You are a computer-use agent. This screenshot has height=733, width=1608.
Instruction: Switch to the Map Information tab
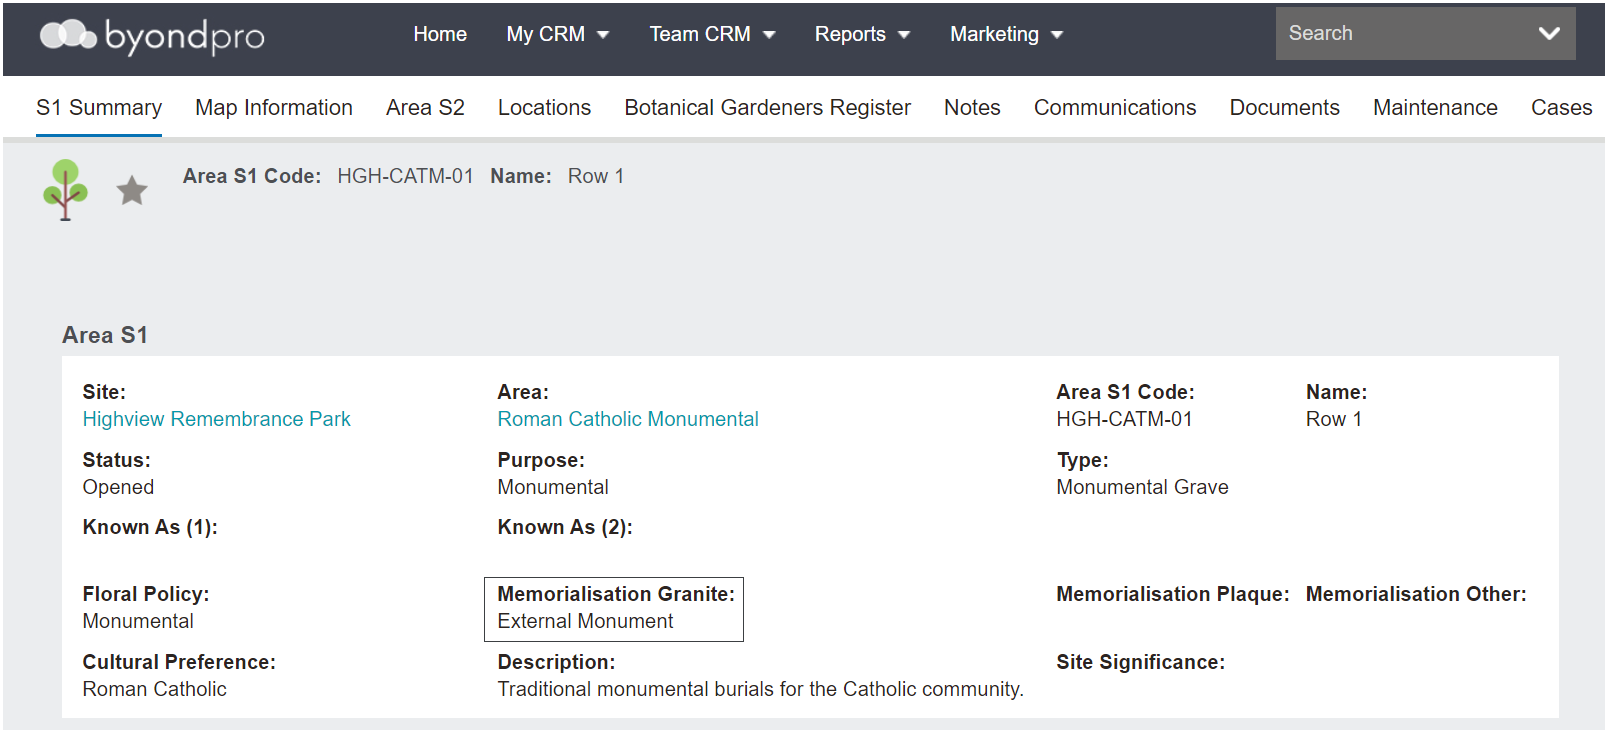tap(274, 107)
